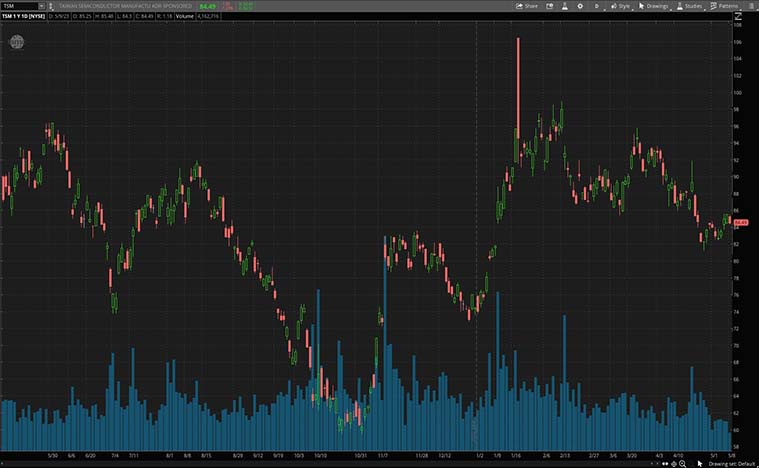This screenshot has width=759, height=468.
Task: Click the 100 price level on price axis
Action: pyautogui.click(x=737, y=93)
